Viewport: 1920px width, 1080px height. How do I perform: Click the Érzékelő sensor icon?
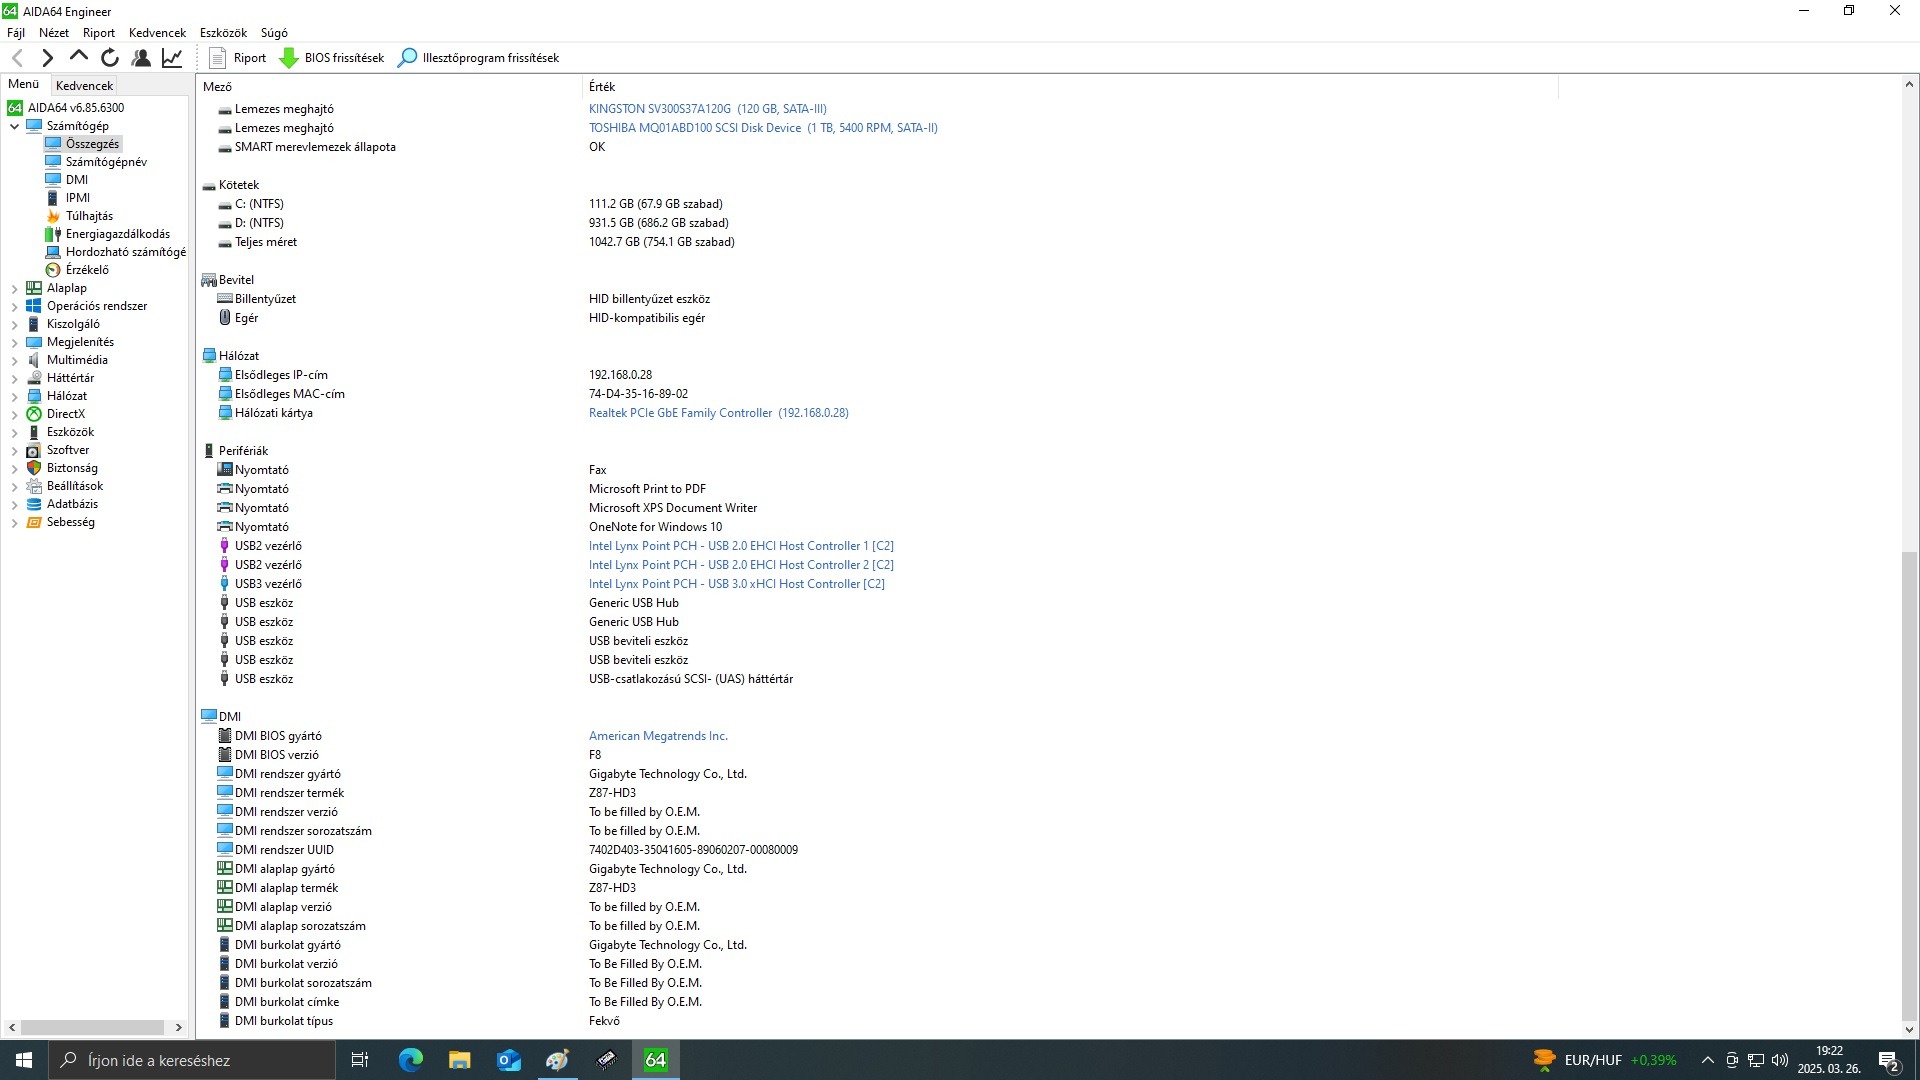53,270
